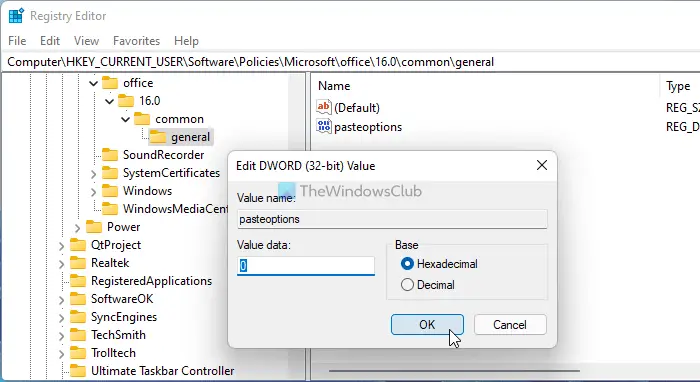Expand the QtProject key
Screen dimensions: 700x382
tap(61, 246)
